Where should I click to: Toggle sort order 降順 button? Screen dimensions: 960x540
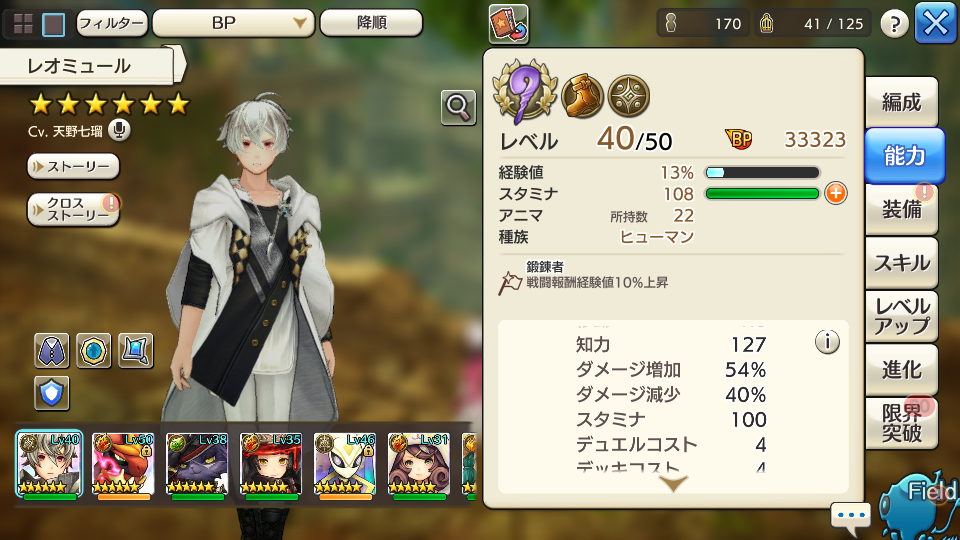(371, 23)
